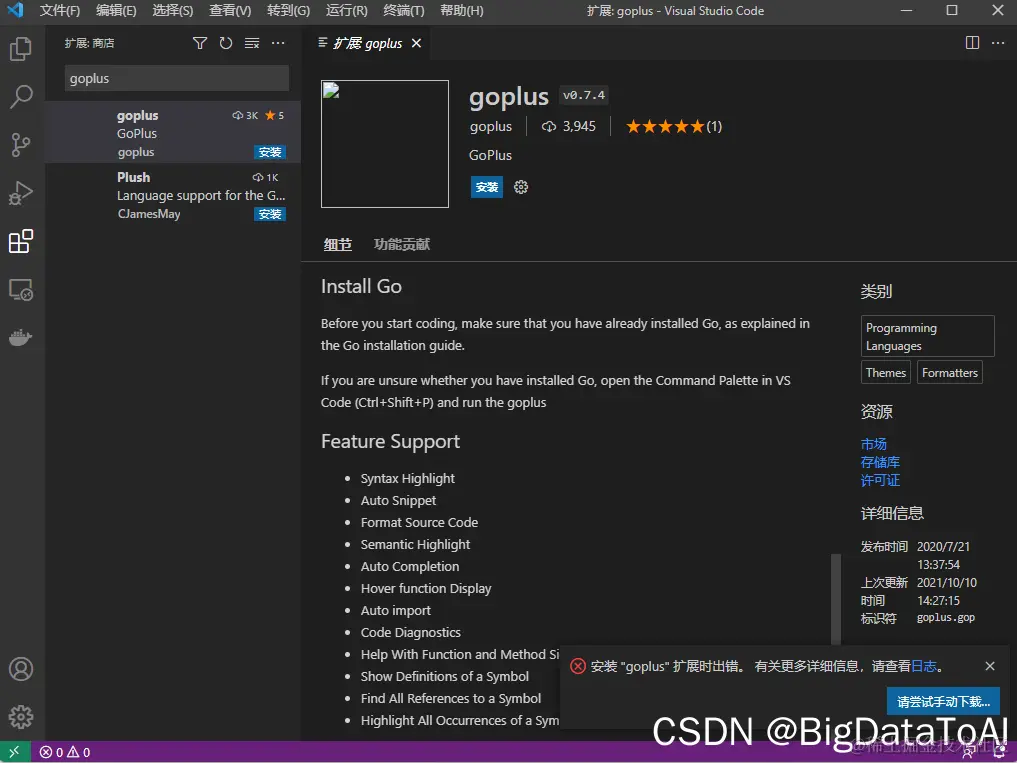The height and width of the screenshot is (763, 1017).
Task: Click the Themes category tag
Action: (885, 372)
